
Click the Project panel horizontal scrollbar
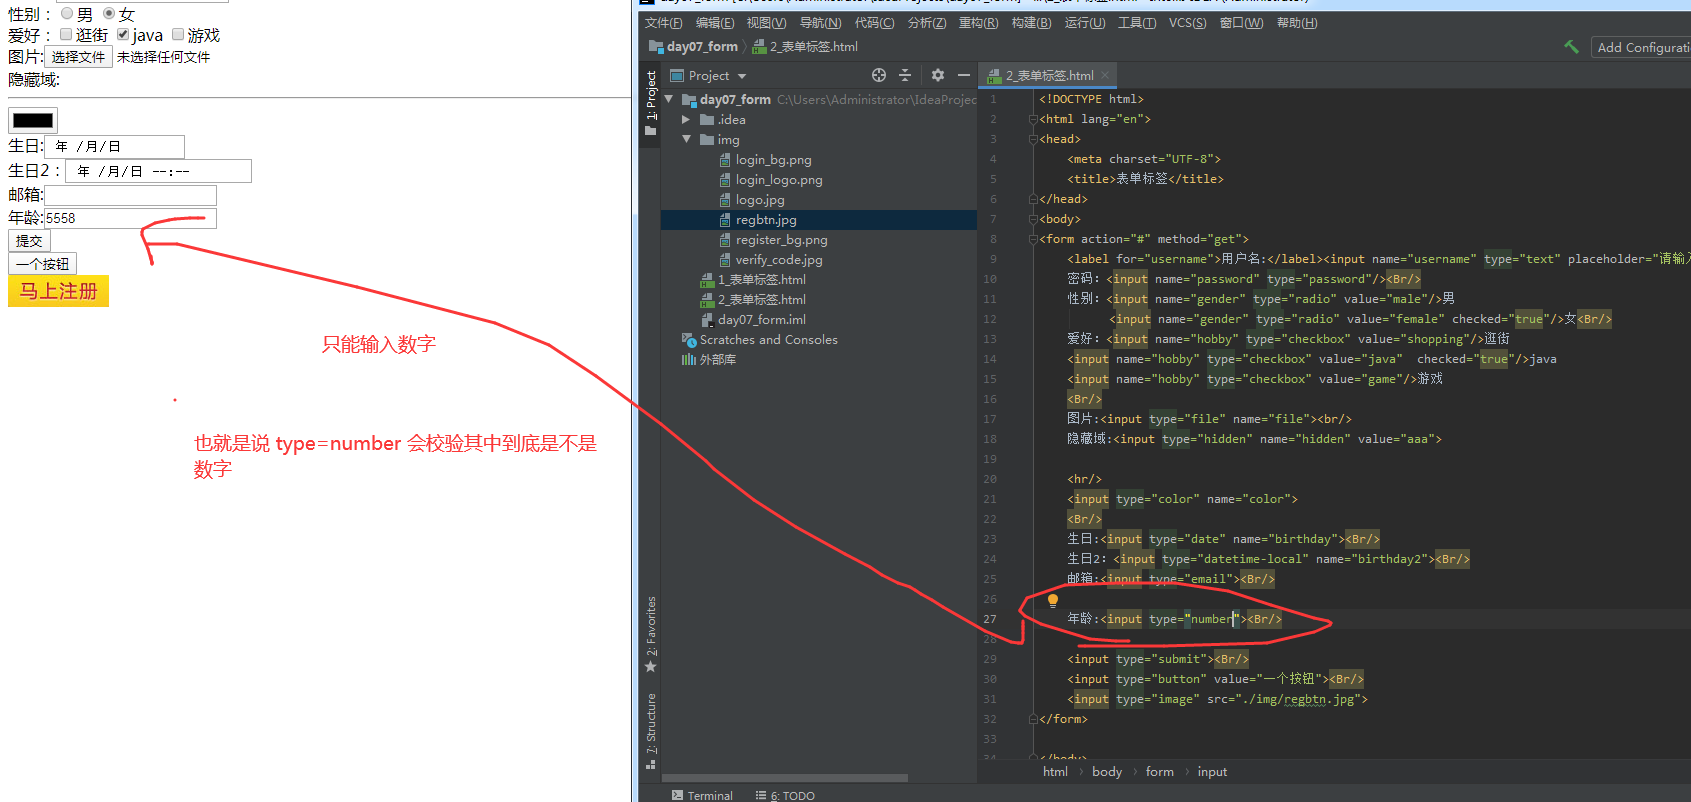coord(785,778)
